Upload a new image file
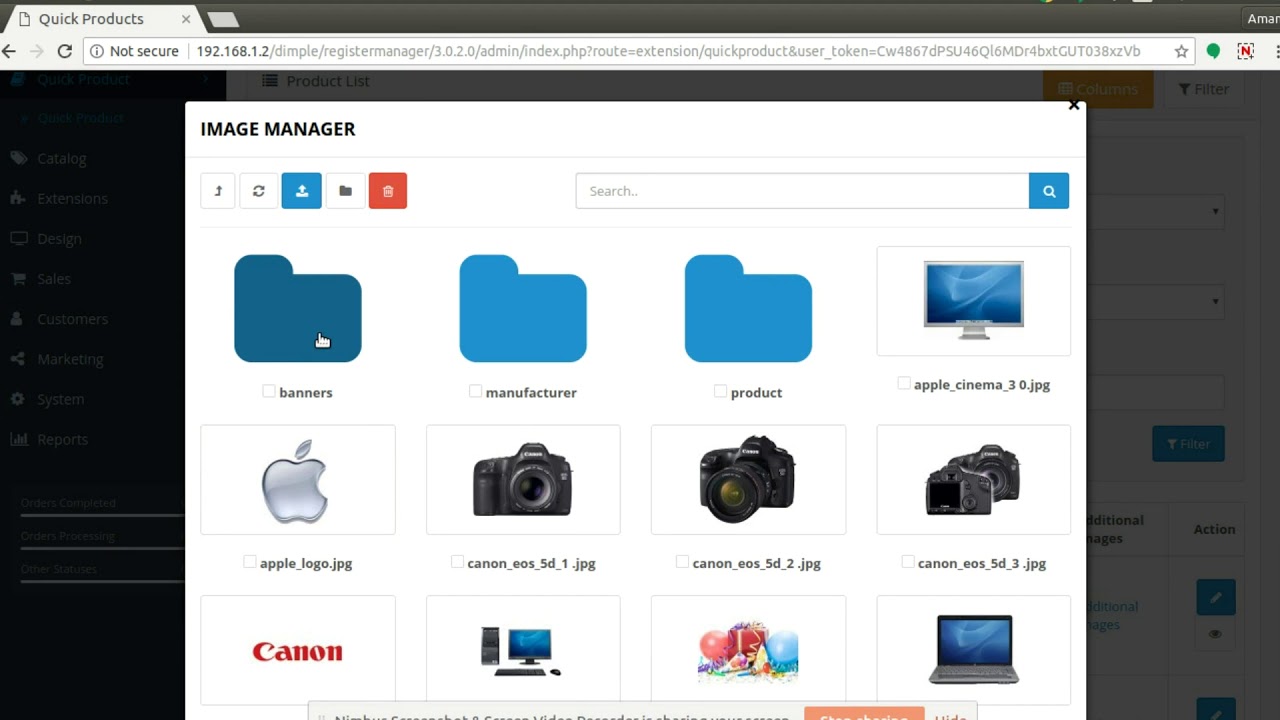The height and width of the screenshot is (720, 1280). point(301,190)
